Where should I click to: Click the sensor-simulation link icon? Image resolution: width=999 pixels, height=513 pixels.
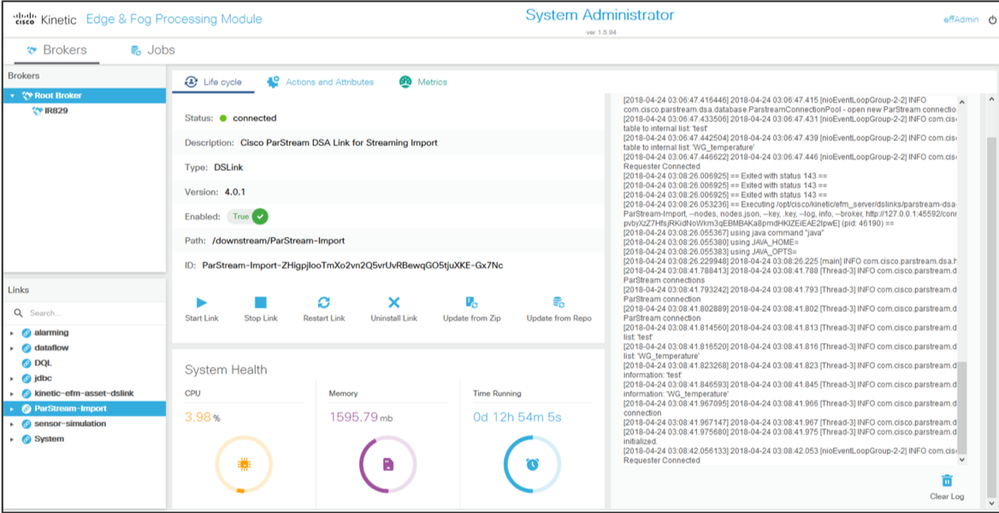(26, 424)
